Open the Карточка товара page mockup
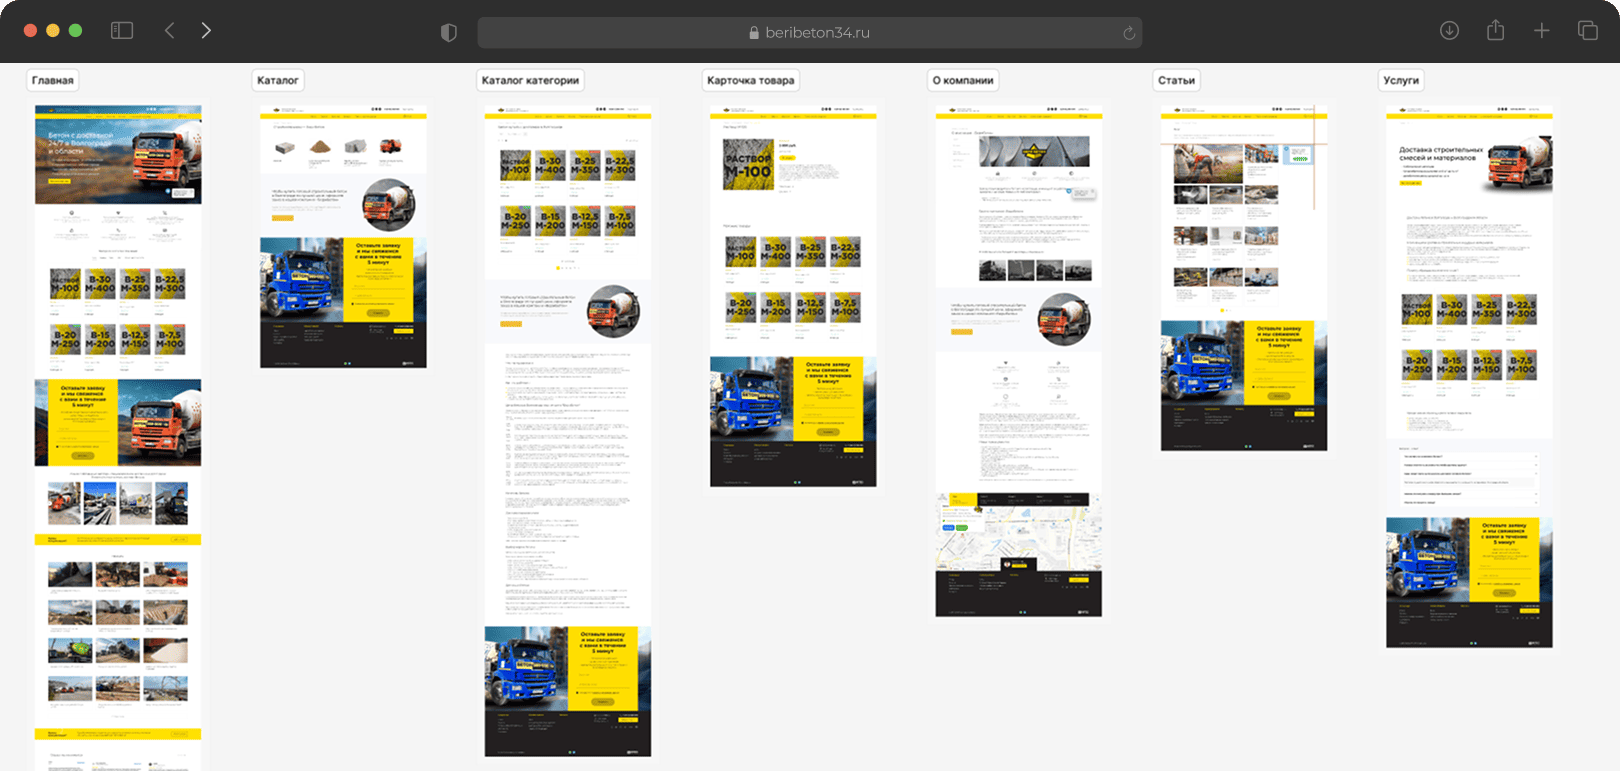Screen dimensions: 1620x771 [x=793, y=296]
